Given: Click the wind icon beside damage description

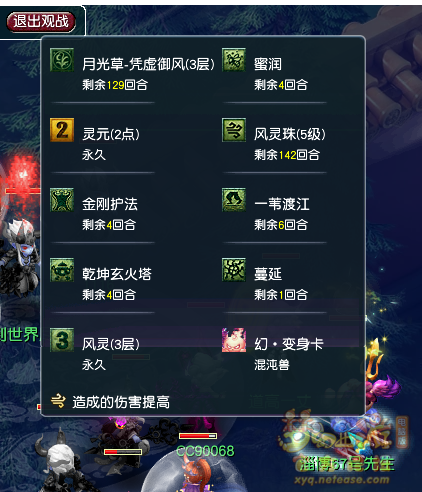Looking at the screenshot, I should 58,401.
